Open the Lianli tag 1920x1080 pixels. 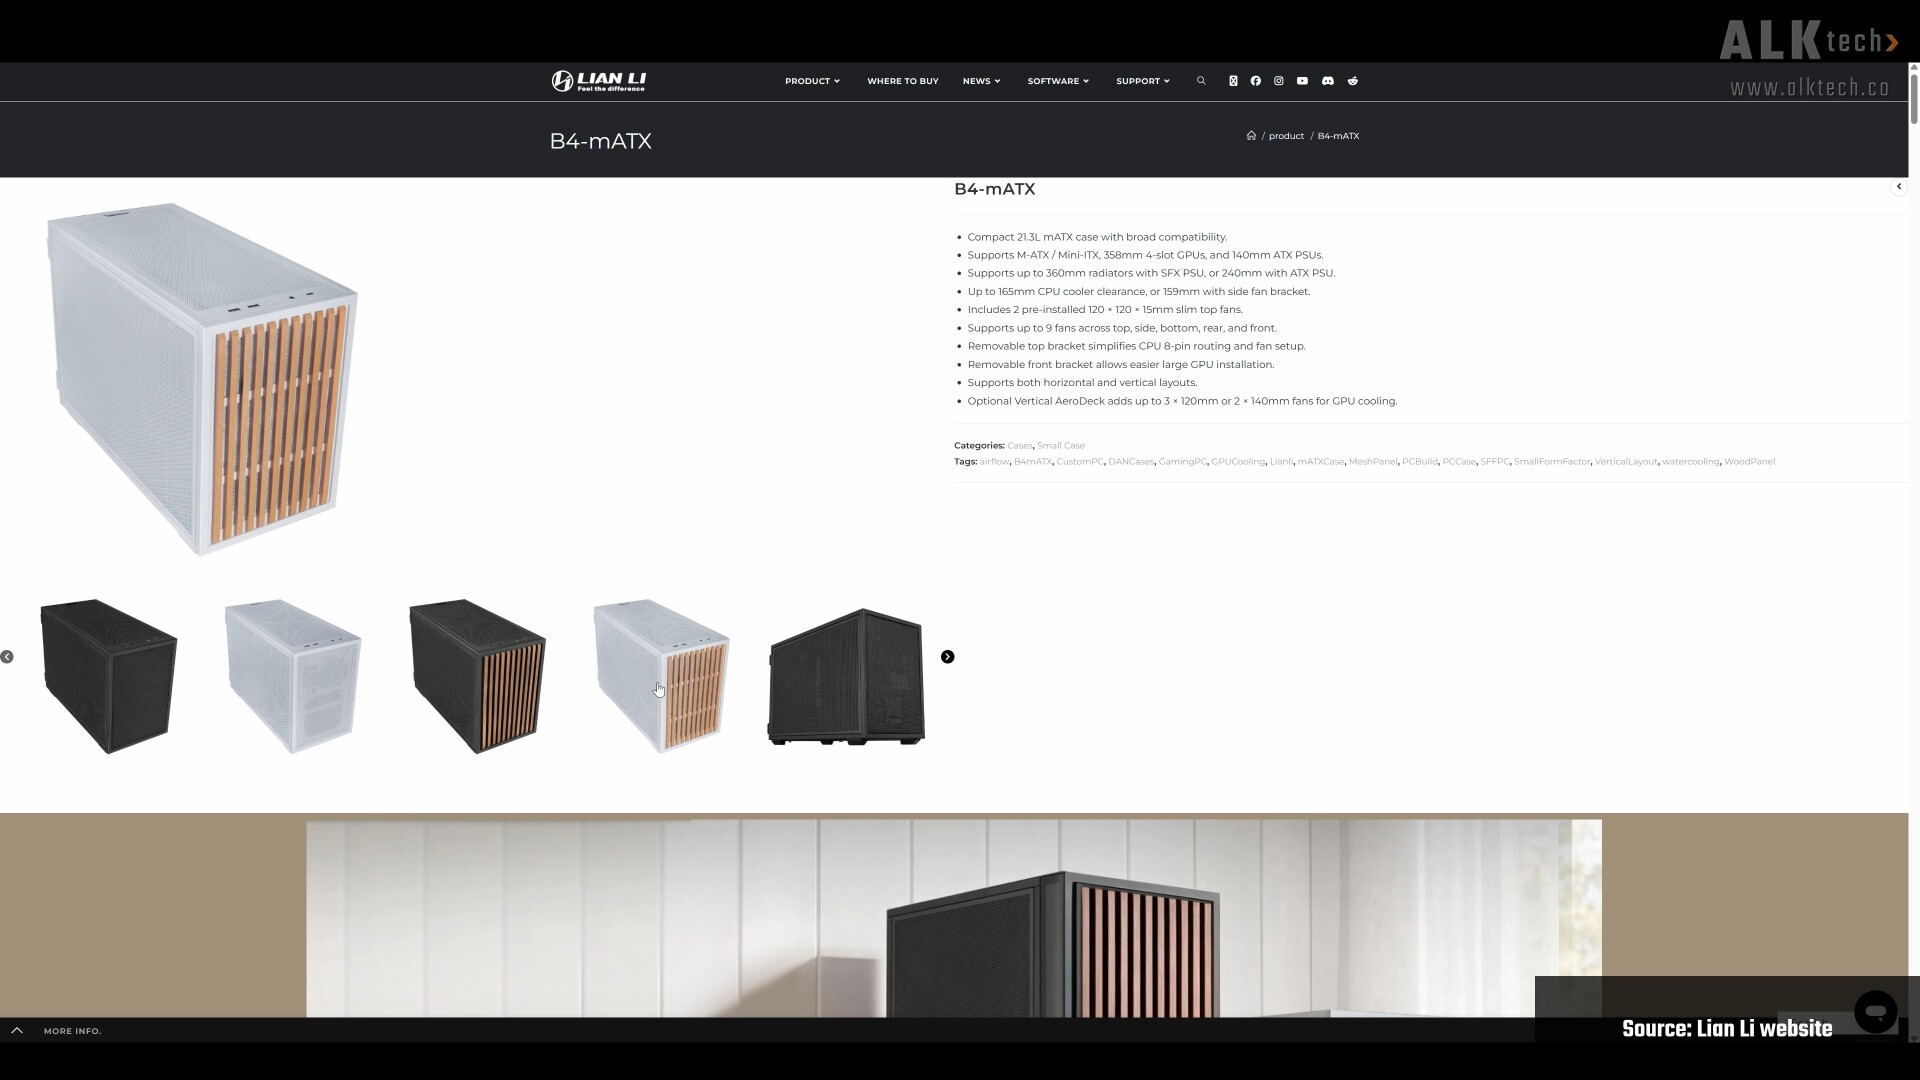click(x=1281, y=462)
